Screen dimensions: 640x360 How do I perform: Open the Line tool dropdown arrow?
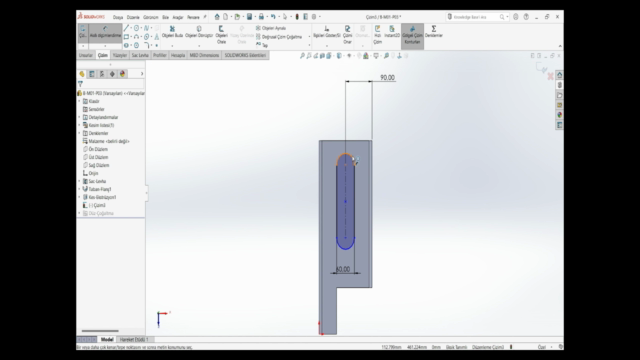131,28
